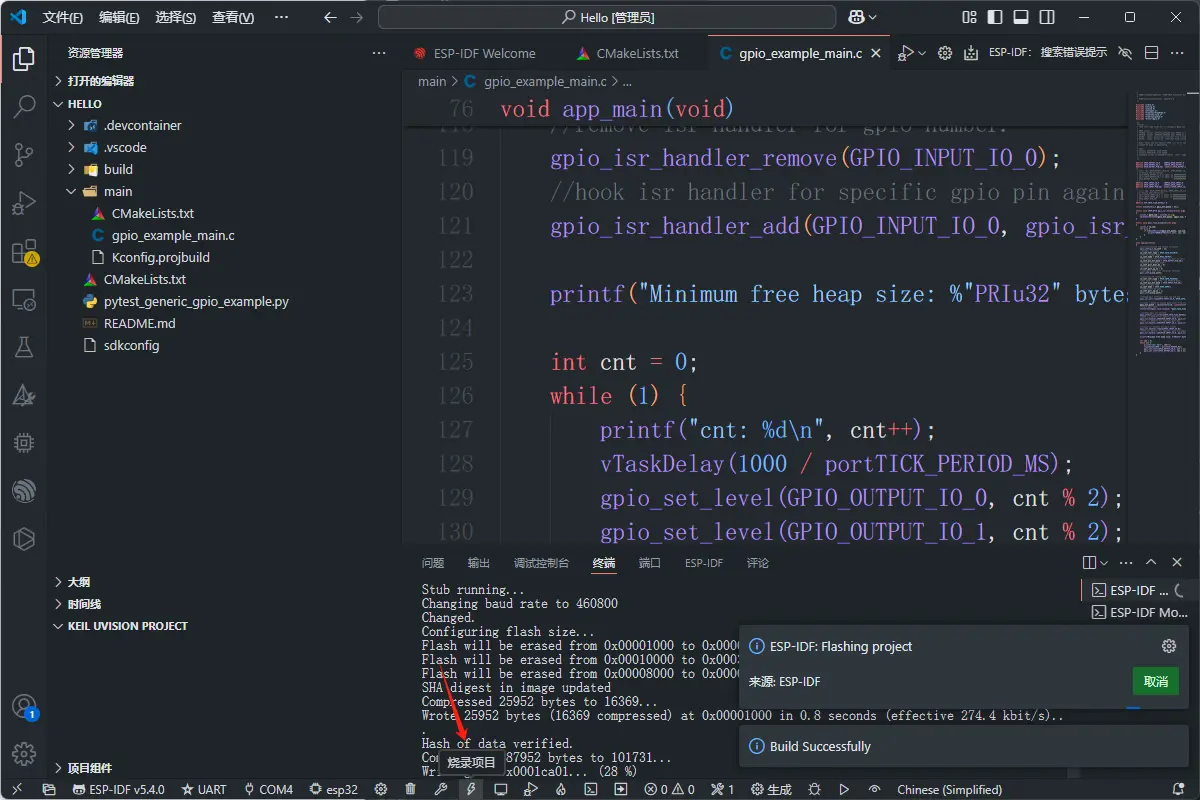Switch to the 调试控制台 panel tab

pos(541,563)
